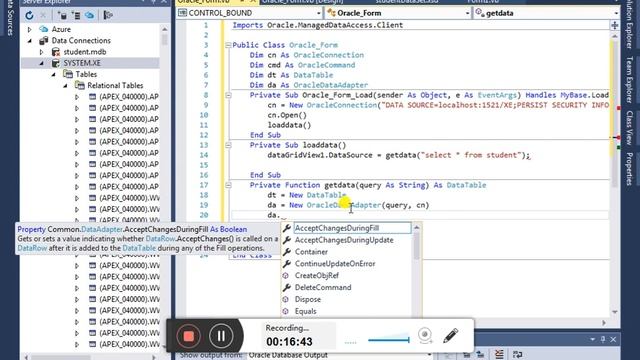
Task: Open the getdata member dropdown
Action: click(616, 13)
